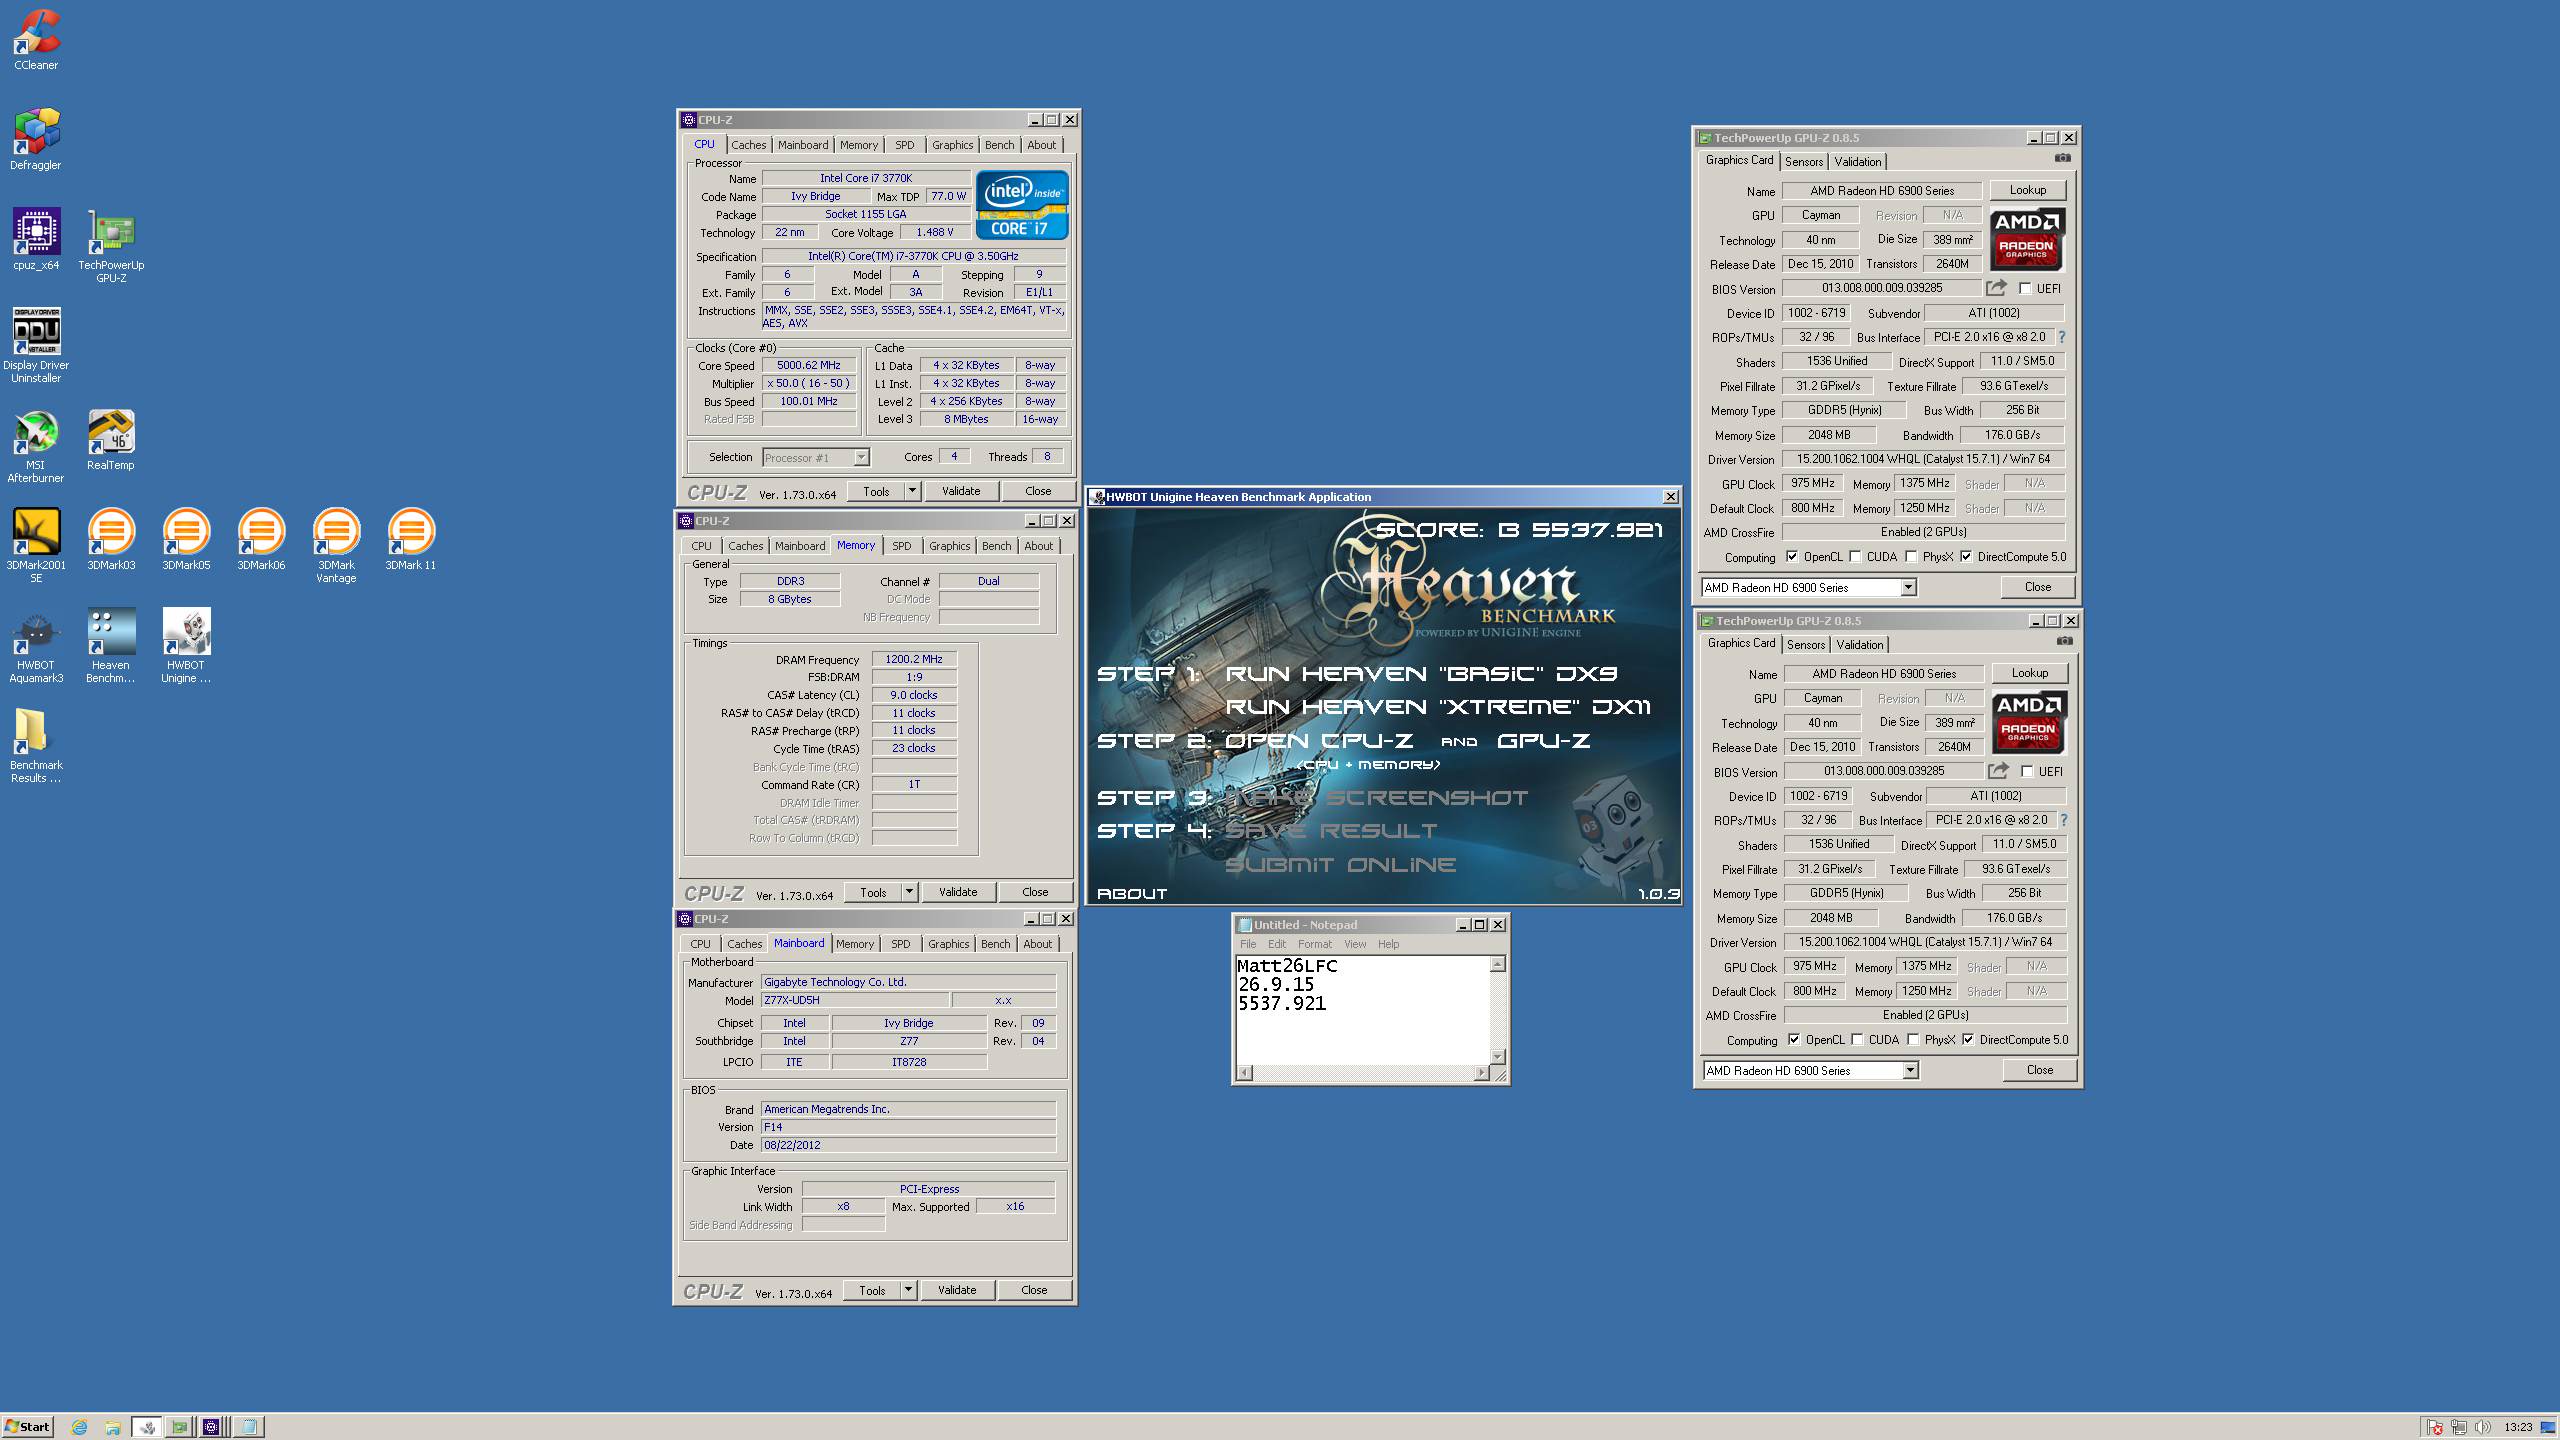Open Notepad Format menu

click(x=1314, y=944)
